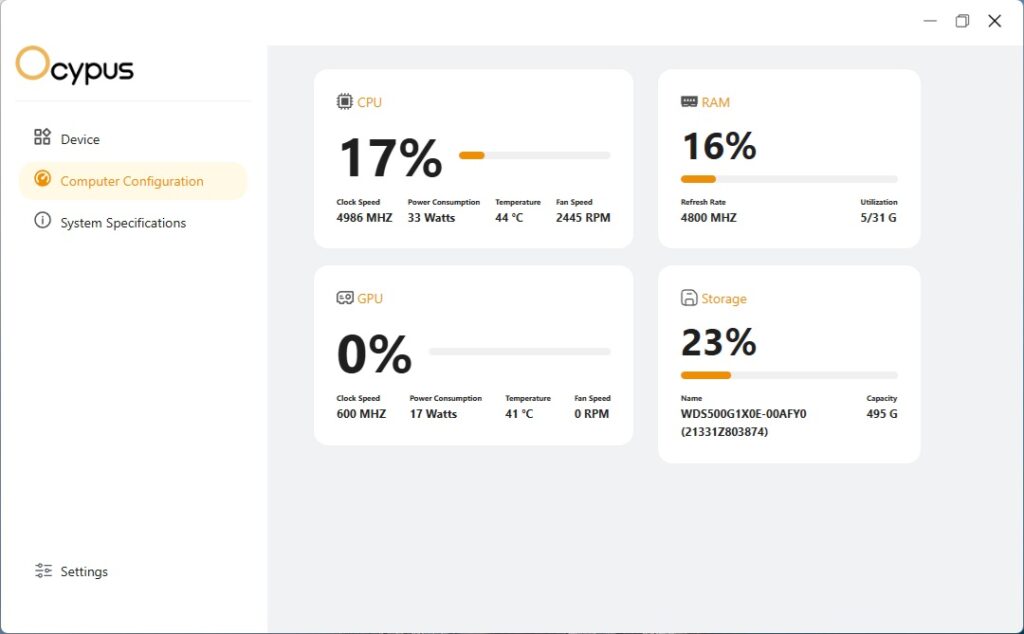Click the Storage usage progress bar

789,375
